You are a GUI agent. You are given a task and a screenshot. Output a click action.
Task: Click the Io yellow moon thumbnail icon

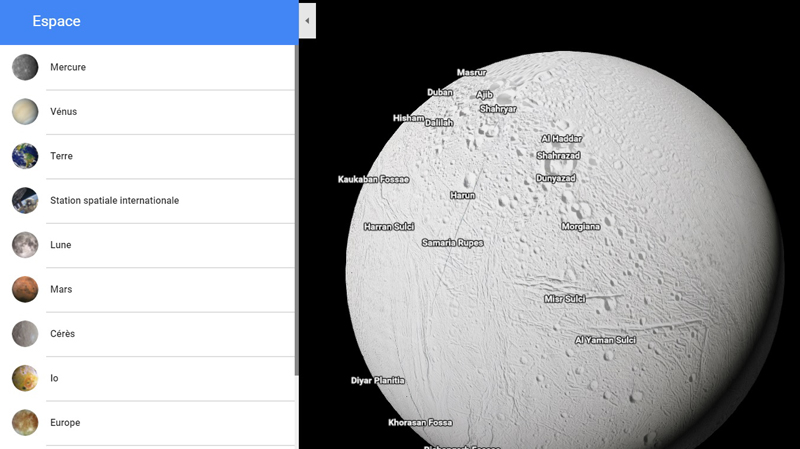pyautogui.click(x=25, y=378)
